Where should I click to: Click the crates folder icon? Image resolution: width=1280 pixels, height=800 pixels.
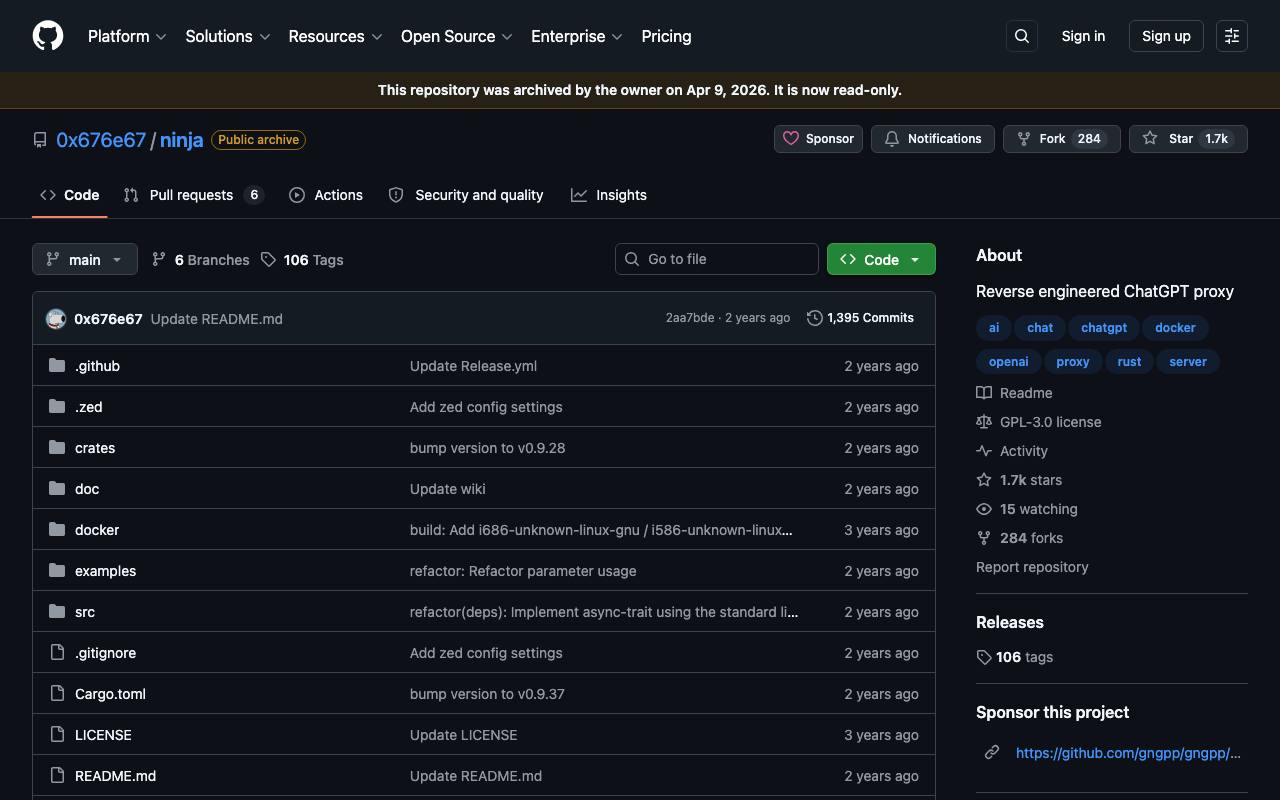[57, 448]
